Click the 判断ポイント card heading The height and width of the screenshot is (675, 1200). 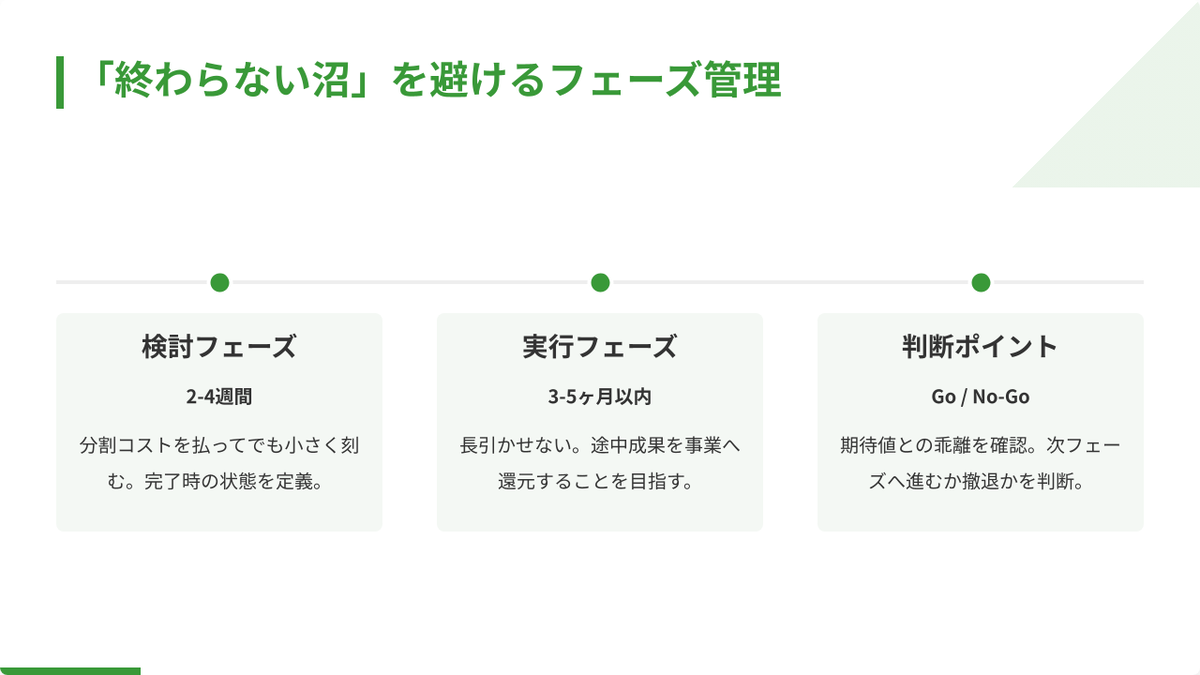pos(981,347)
